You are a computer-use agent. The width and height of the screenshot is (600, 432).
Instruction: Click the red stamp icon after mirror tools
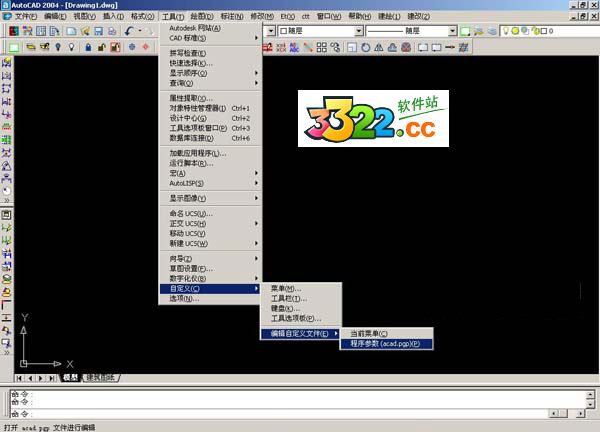[406, 47]
